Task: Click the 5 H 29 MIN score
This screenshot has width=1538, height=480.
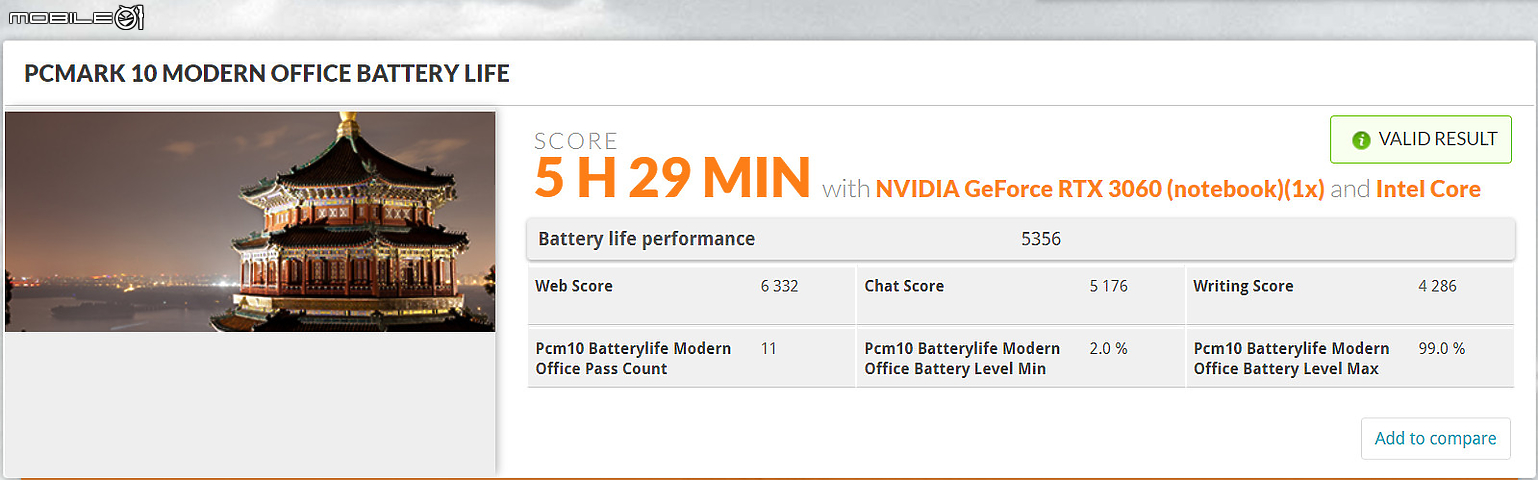Action: coord(671,177)
